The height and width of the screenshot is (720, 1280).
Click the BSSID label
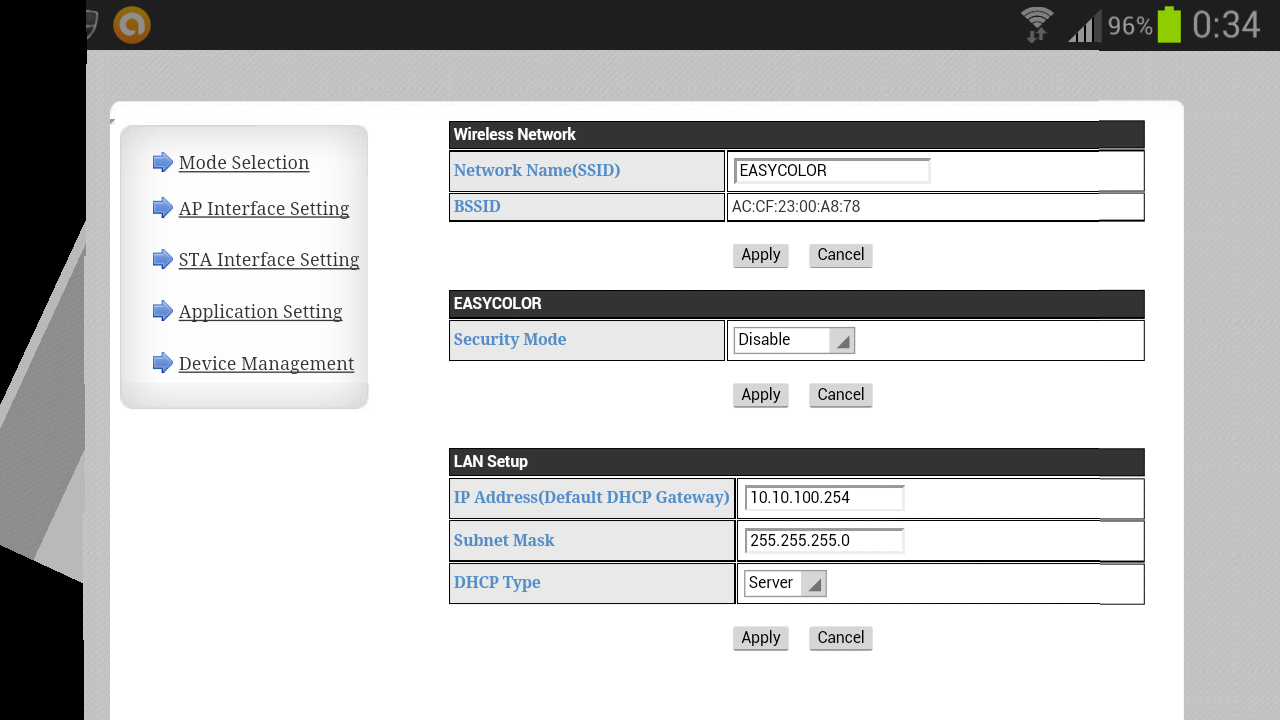click(477, 207)
